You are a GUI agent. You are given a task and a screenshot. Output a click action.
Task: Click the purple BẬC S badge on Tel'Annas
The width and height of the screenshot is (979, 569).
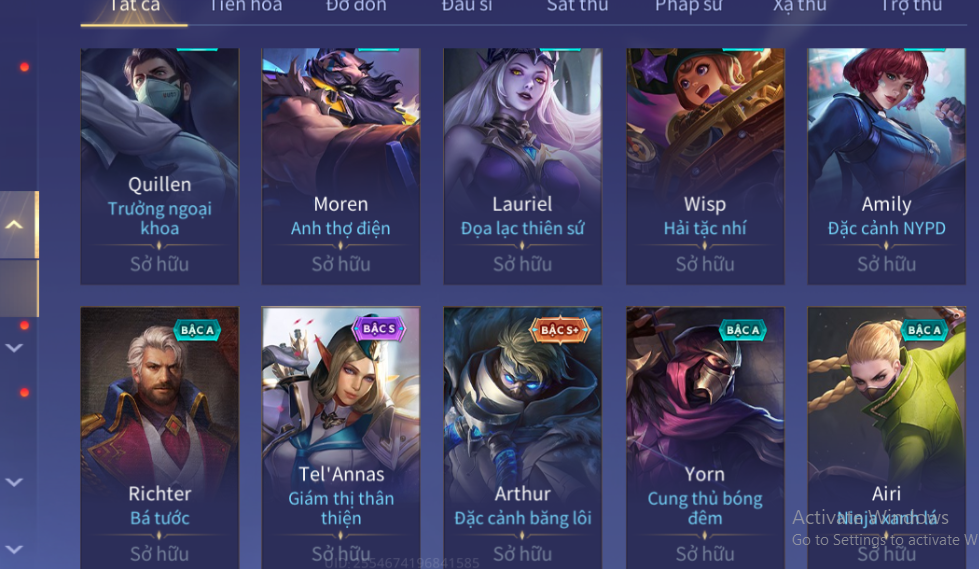pos(379,329)
